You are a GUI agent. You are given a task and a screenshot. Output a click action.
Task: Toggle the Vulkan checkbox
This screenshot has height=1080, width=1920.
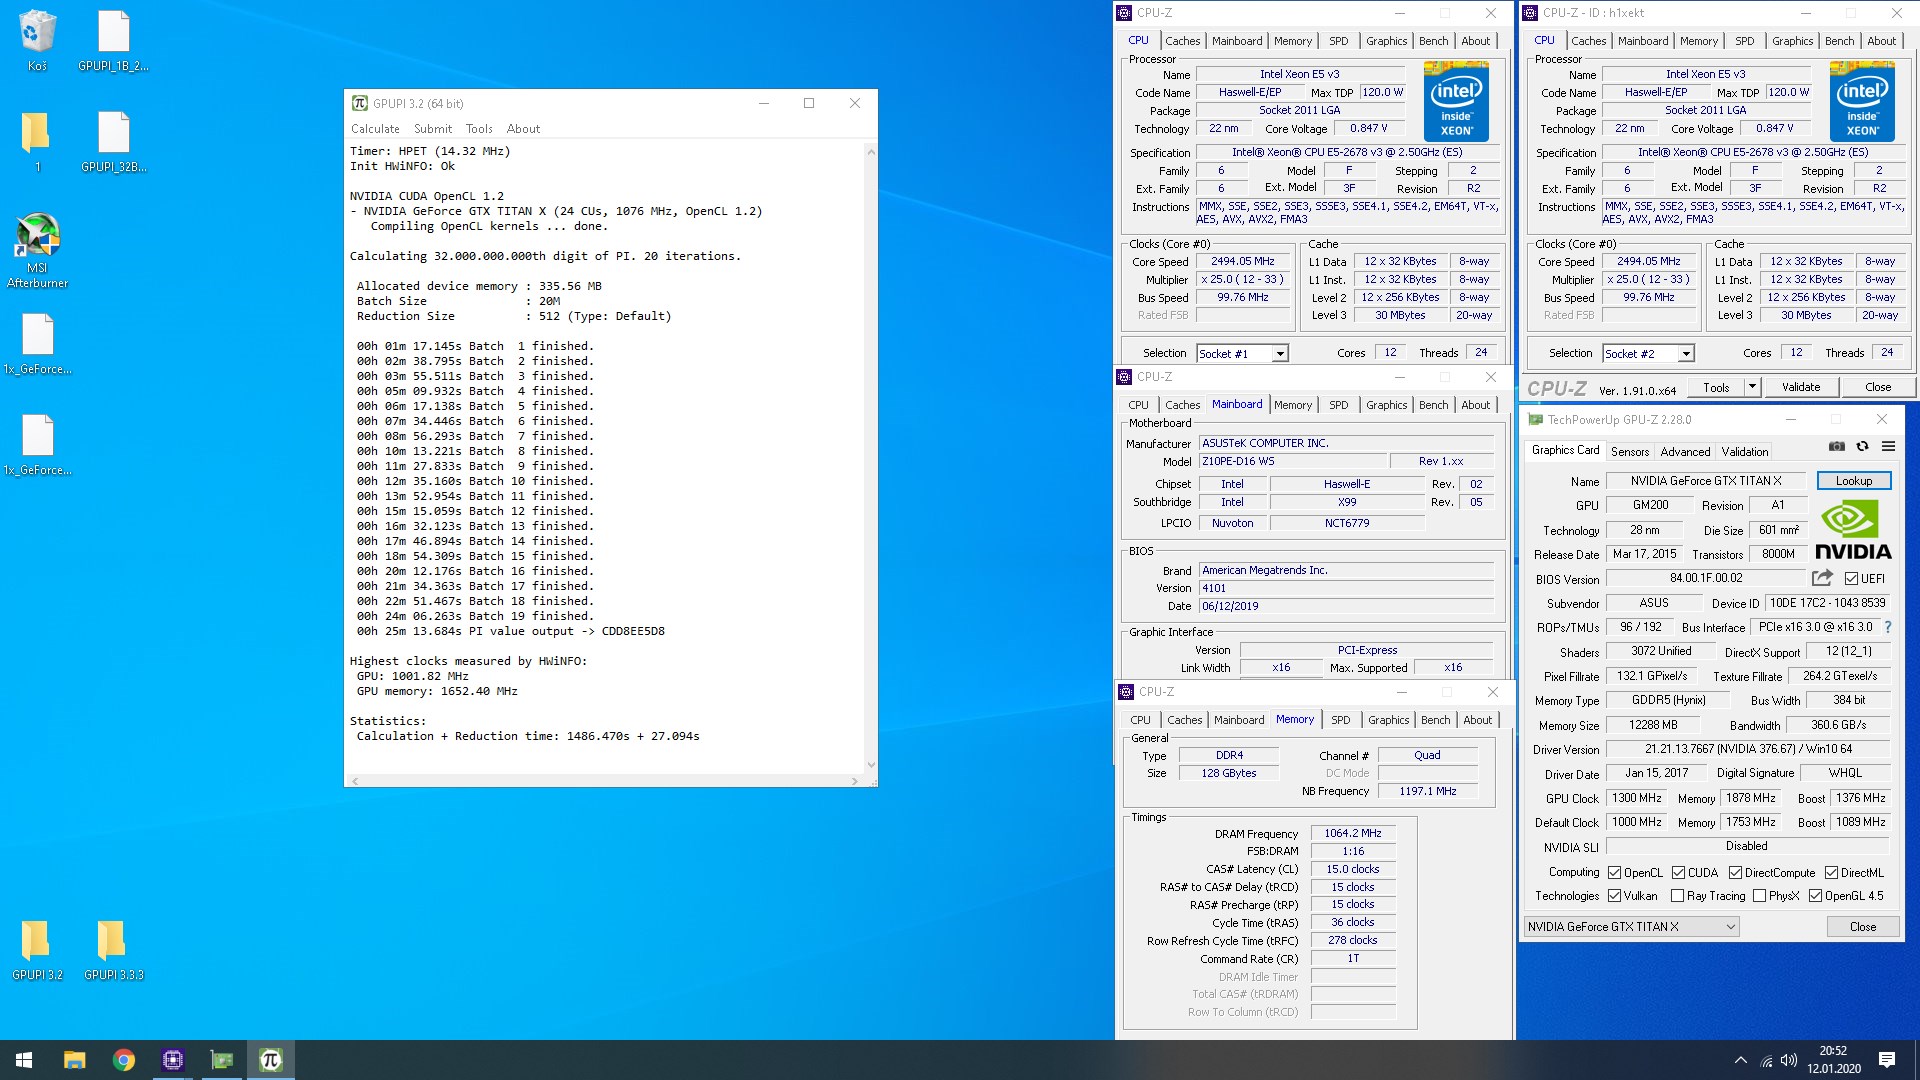pyautogui.click(x=1614, y=895)
